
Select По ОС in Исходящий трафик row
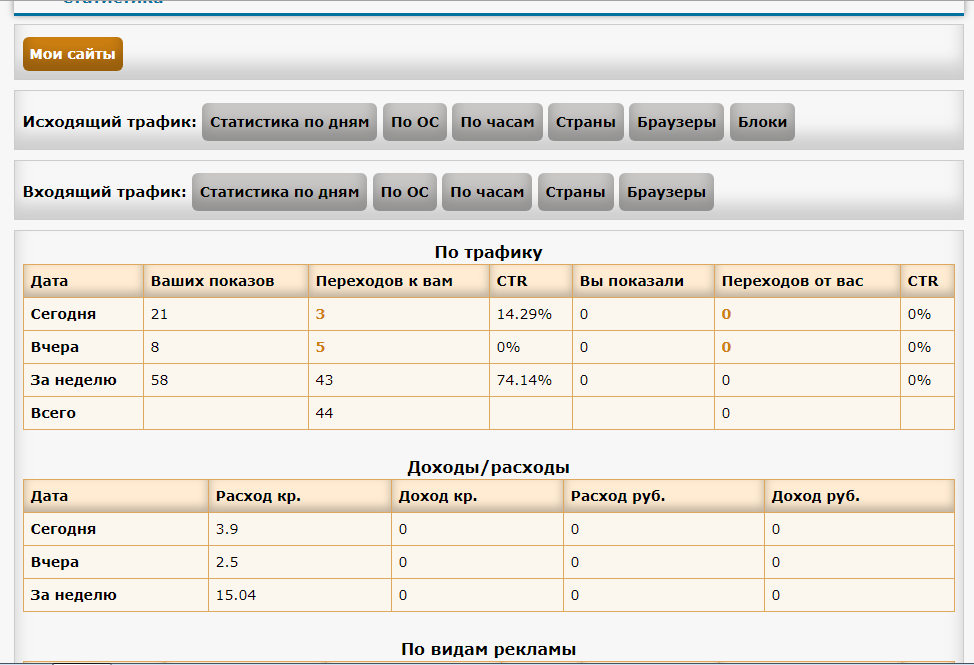415,122
